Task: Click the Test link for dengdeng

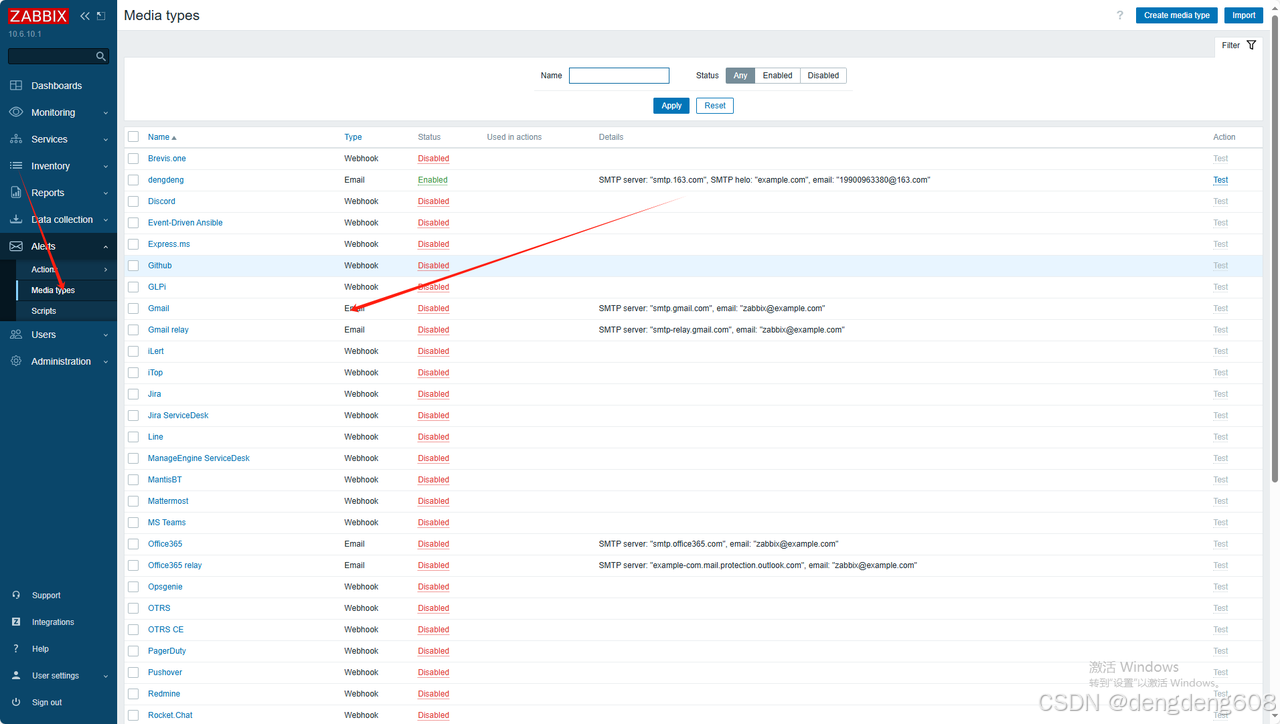Action: pos(1220,180)
